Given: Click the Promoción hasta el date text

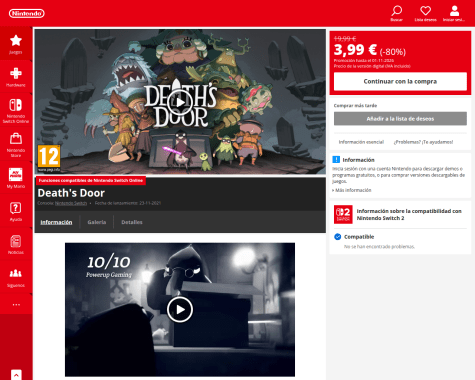Looking at the screenshot, I should [x=364, y=61].
